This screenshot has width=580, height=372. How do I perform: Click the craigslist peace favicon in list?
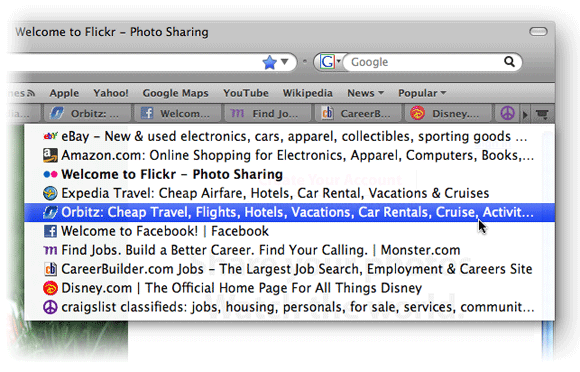click(x=50, y=307)
